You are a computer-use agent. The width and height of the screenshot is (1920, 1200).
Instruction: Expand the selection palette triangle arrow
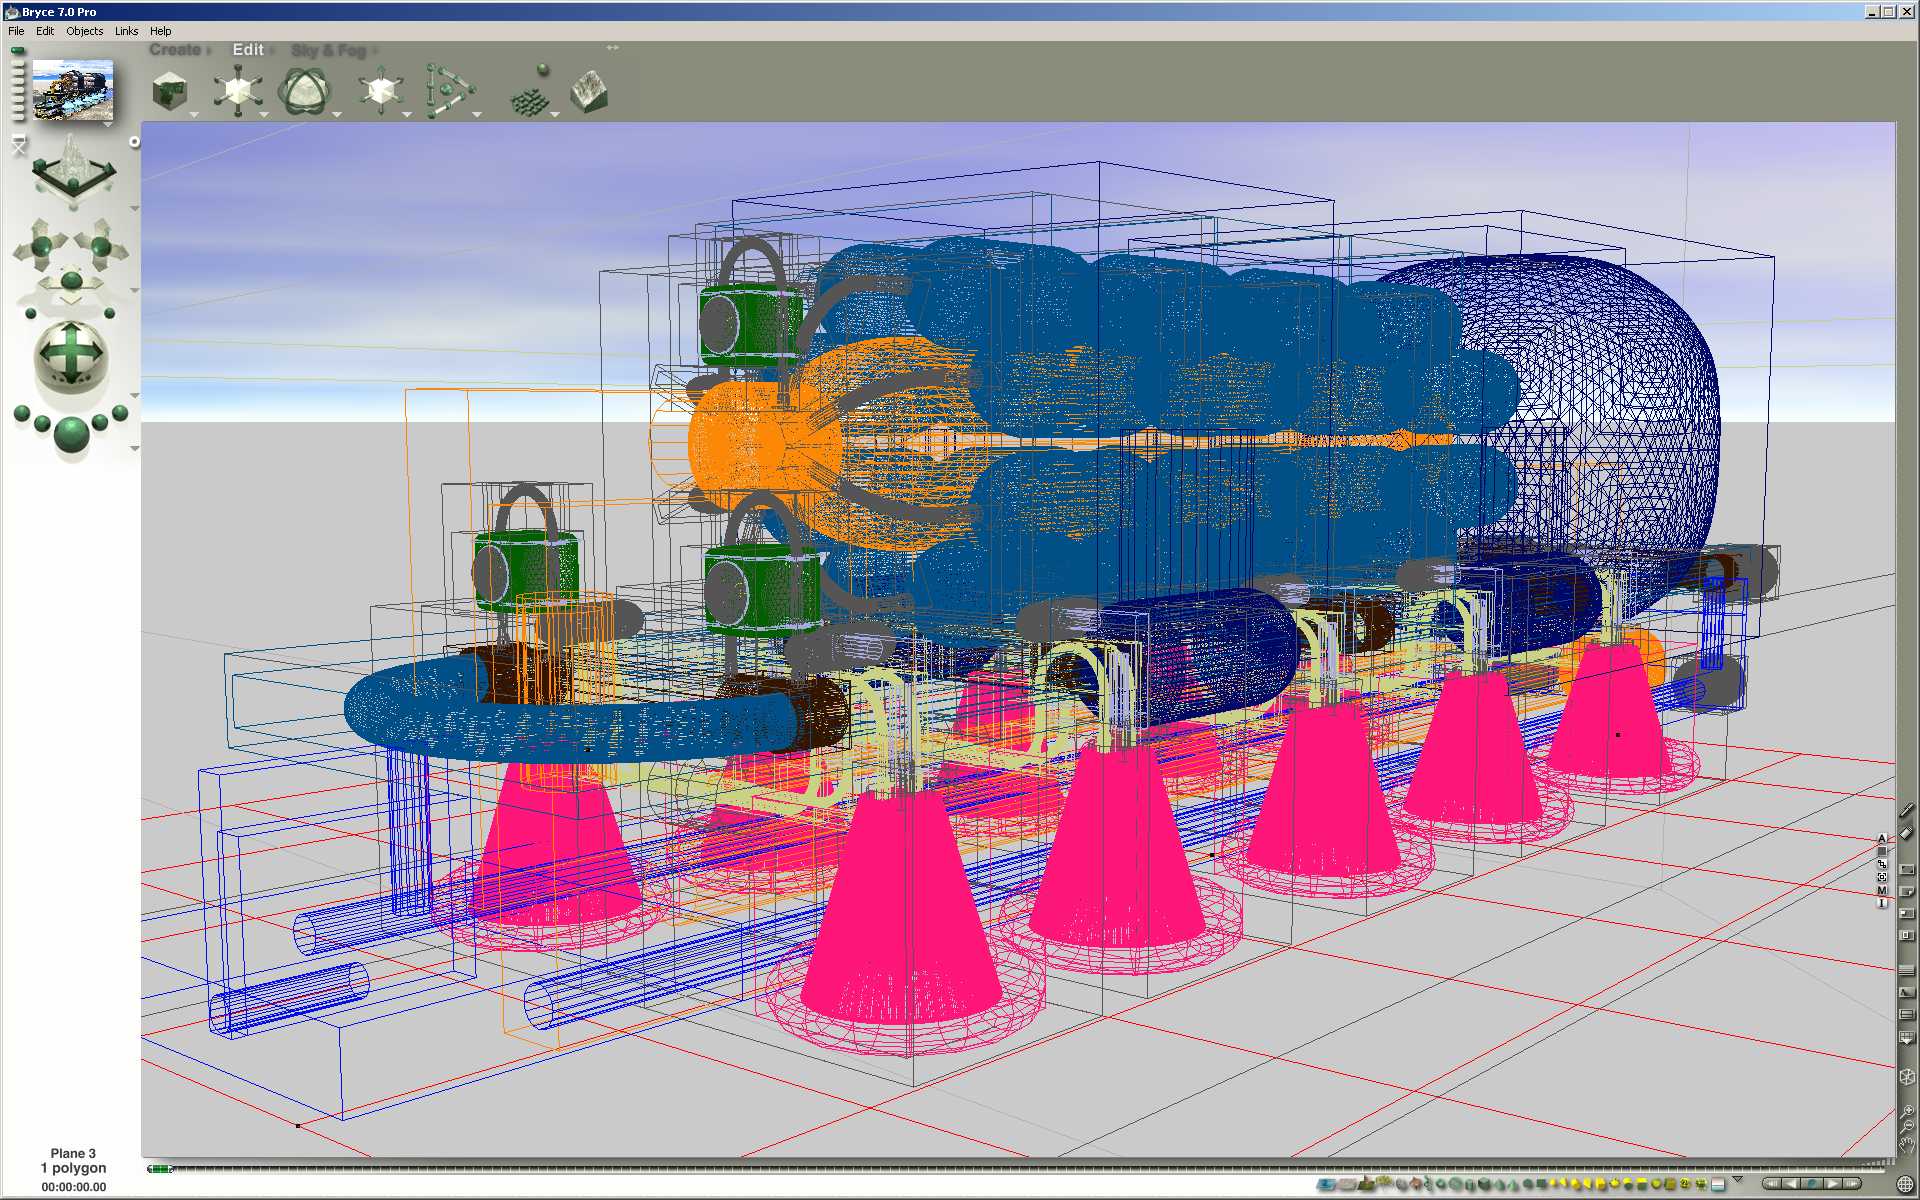click(1737, 1180)
